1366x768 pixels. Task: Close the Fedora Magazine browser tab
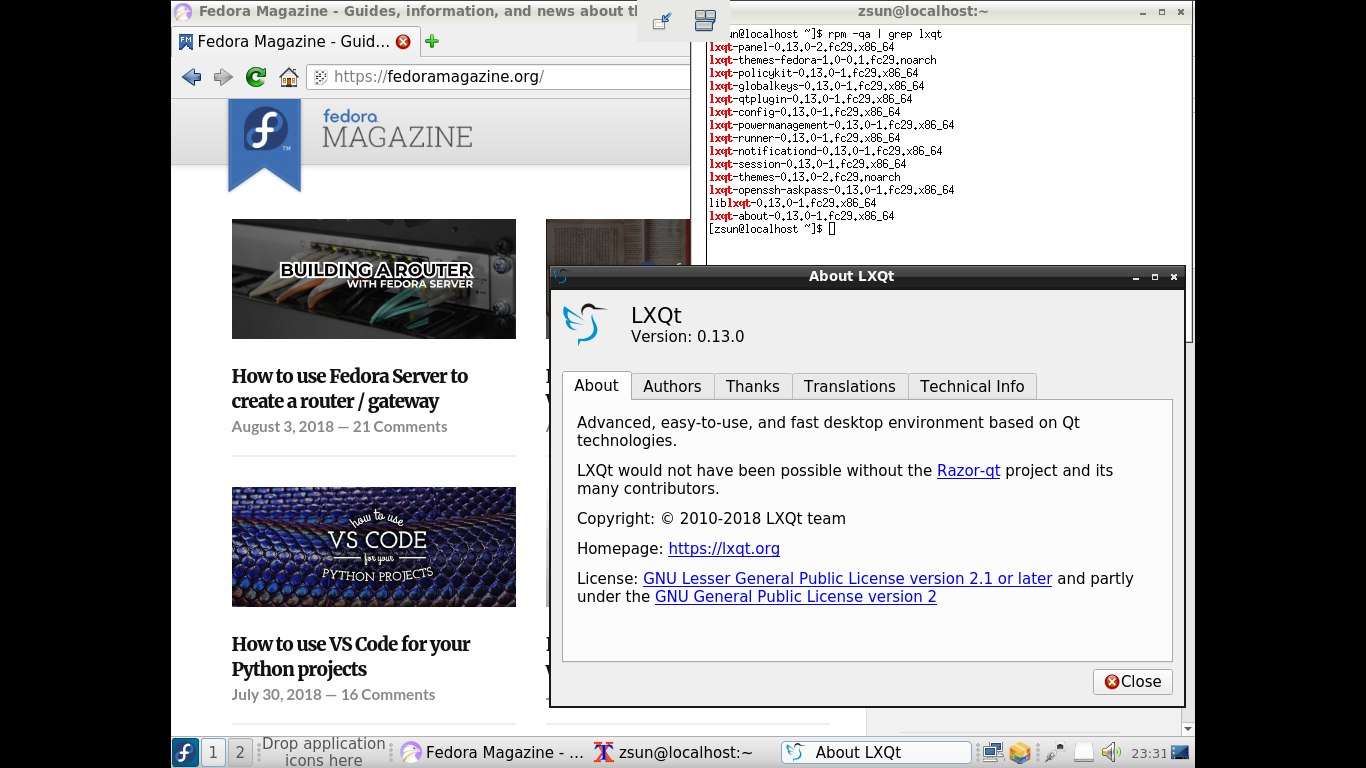(x=403, y=42)
